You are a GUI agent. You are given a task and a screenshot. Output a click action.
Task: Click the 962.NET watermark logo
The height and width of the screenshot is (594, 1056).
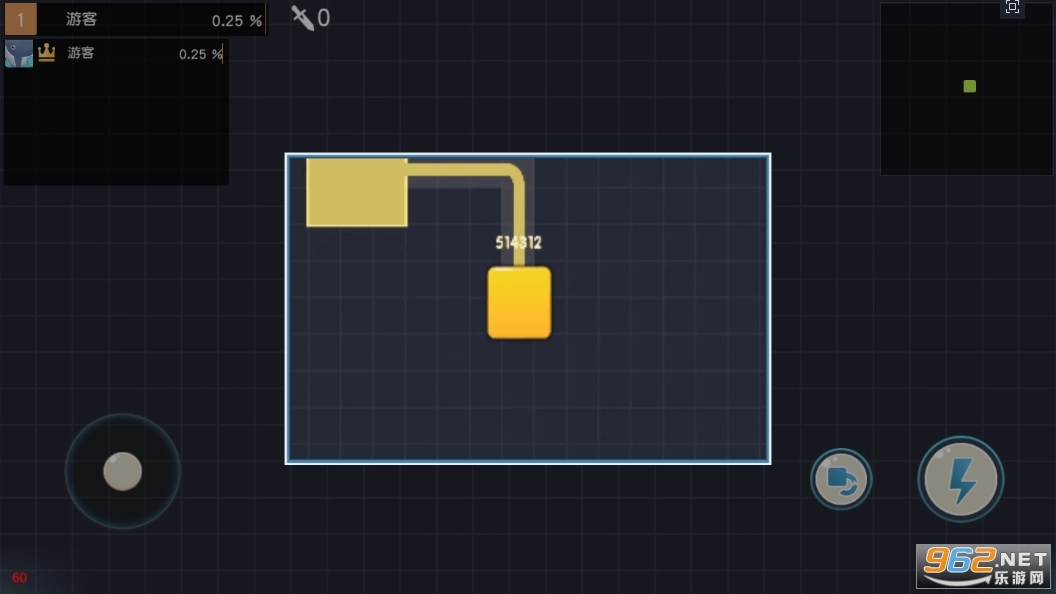point(983,566)
